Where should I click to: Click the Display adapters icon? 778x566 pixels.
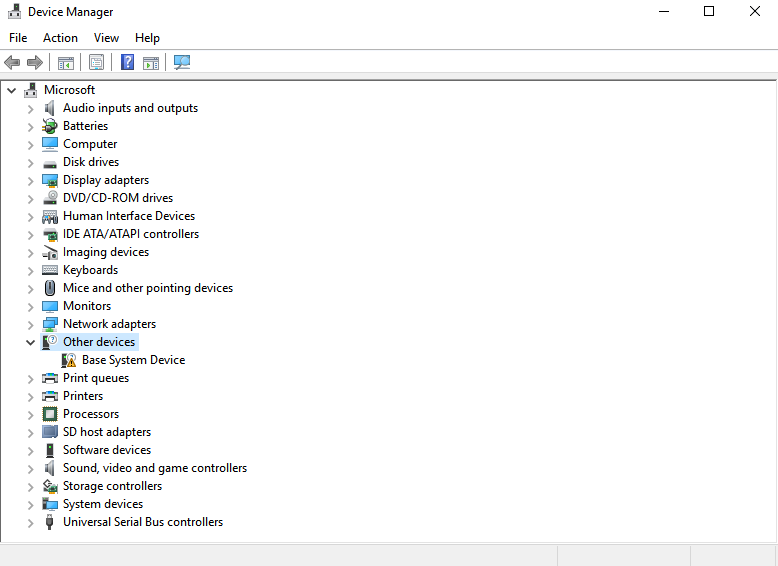[50, 180]
